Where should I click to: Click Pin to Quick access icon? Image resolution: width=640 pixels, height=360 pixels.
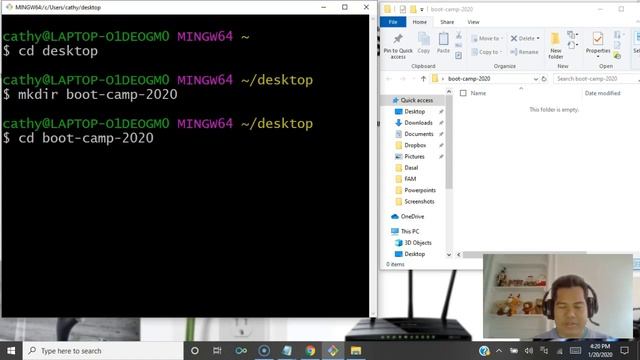[x=398, y=39]
